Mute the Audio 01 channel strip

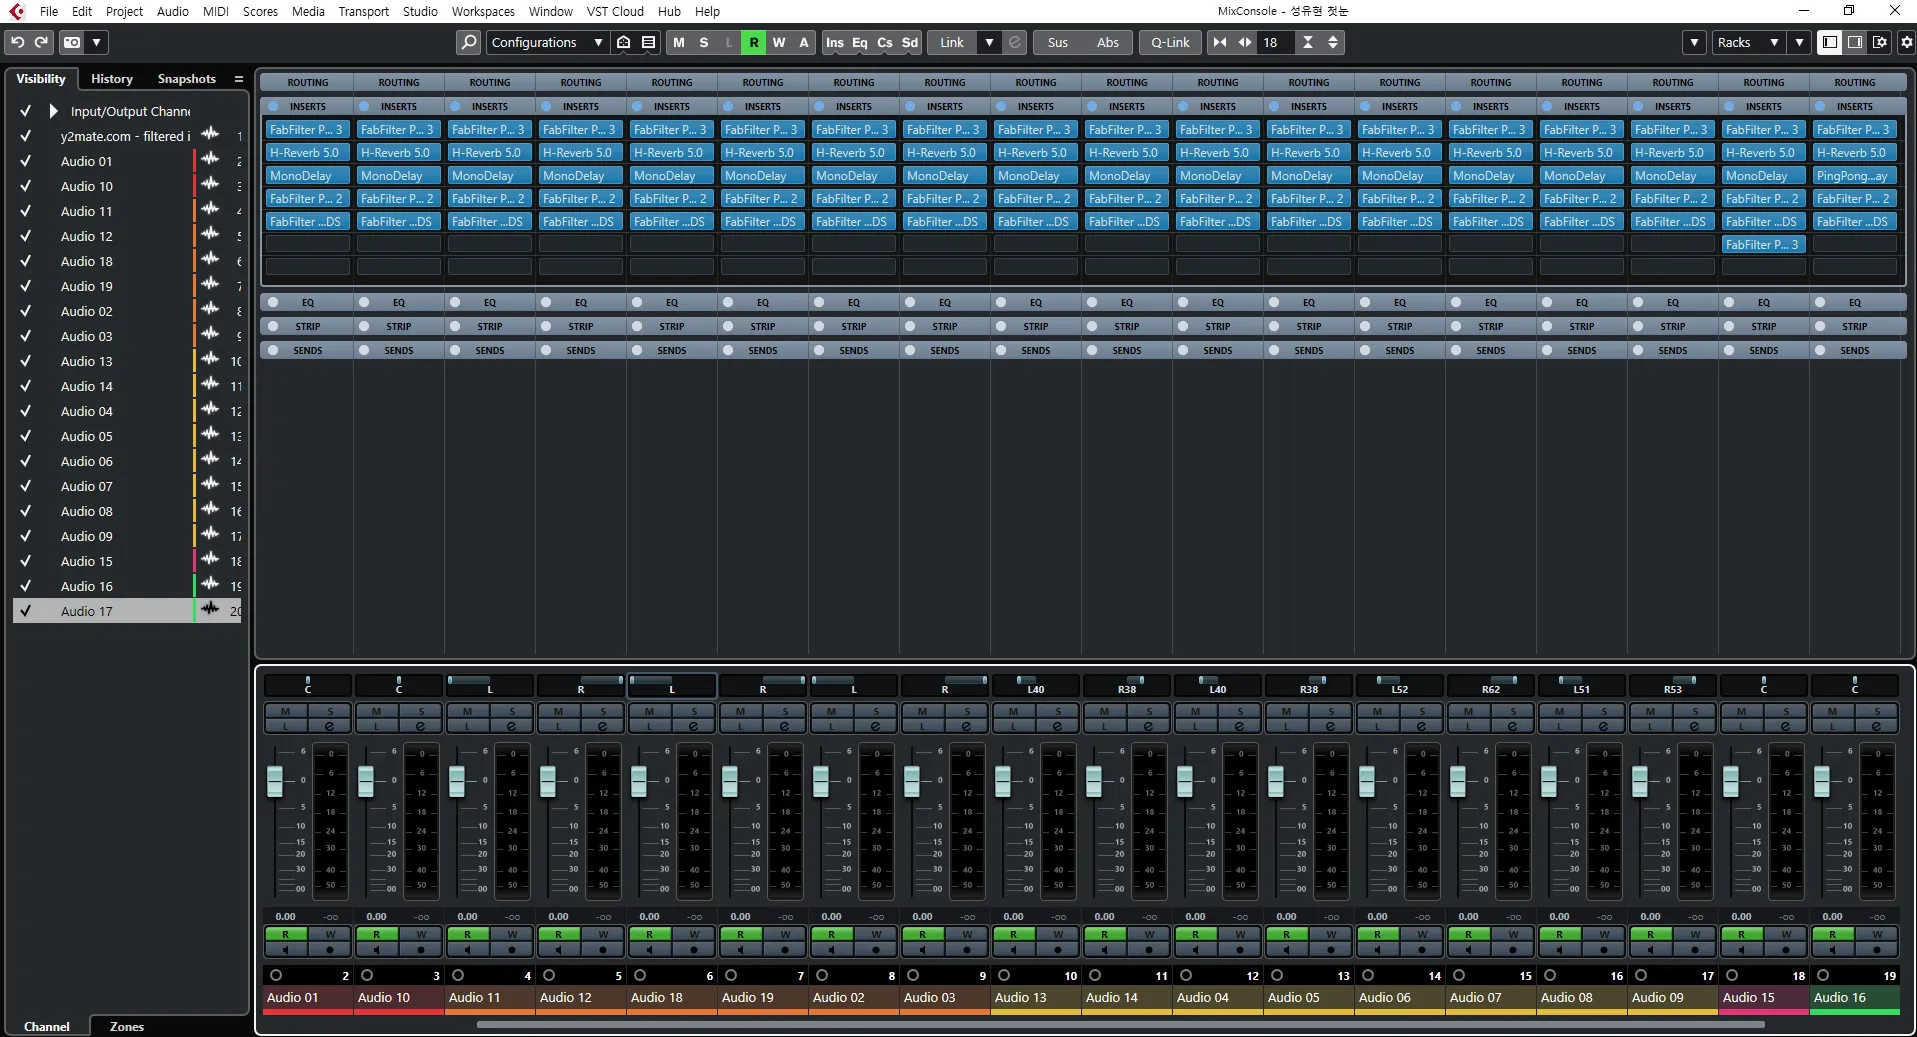click(x=285, y=712)
